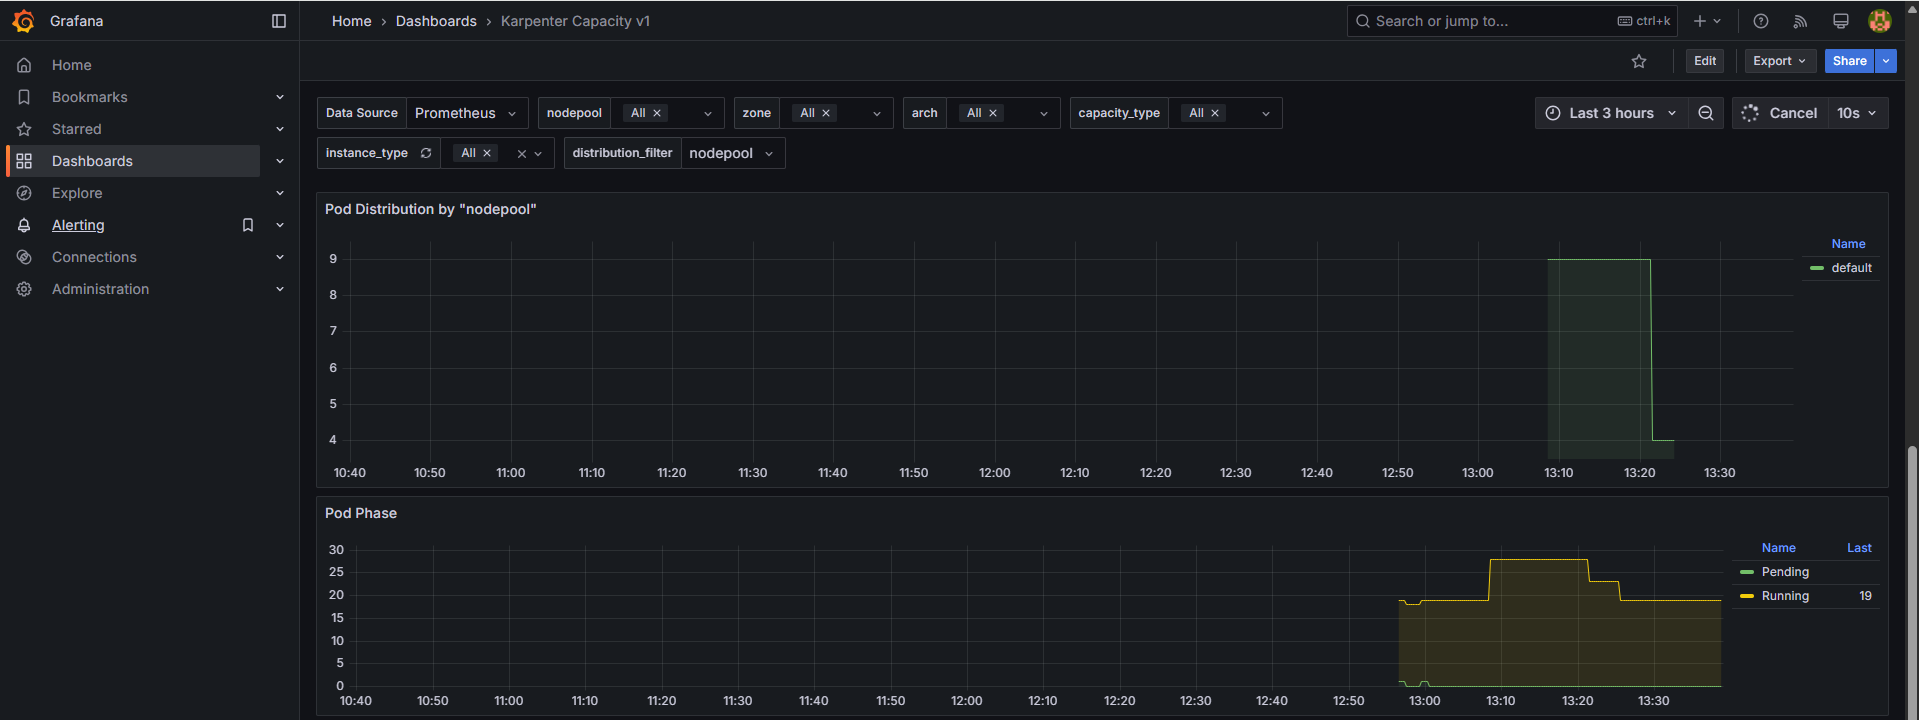Expand the Connections section chevron
Screen dimensions: 1919x720
(280, 257)
